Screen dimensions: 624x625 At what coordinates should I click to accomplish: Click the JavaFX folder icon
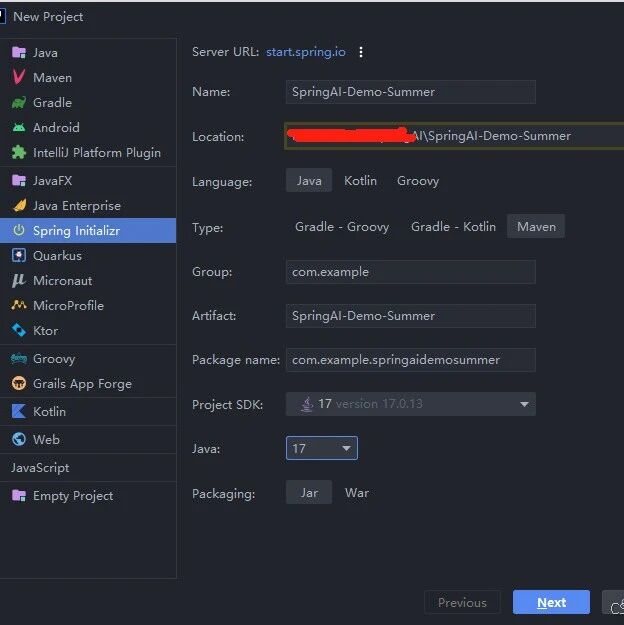[x=19, y=181]
